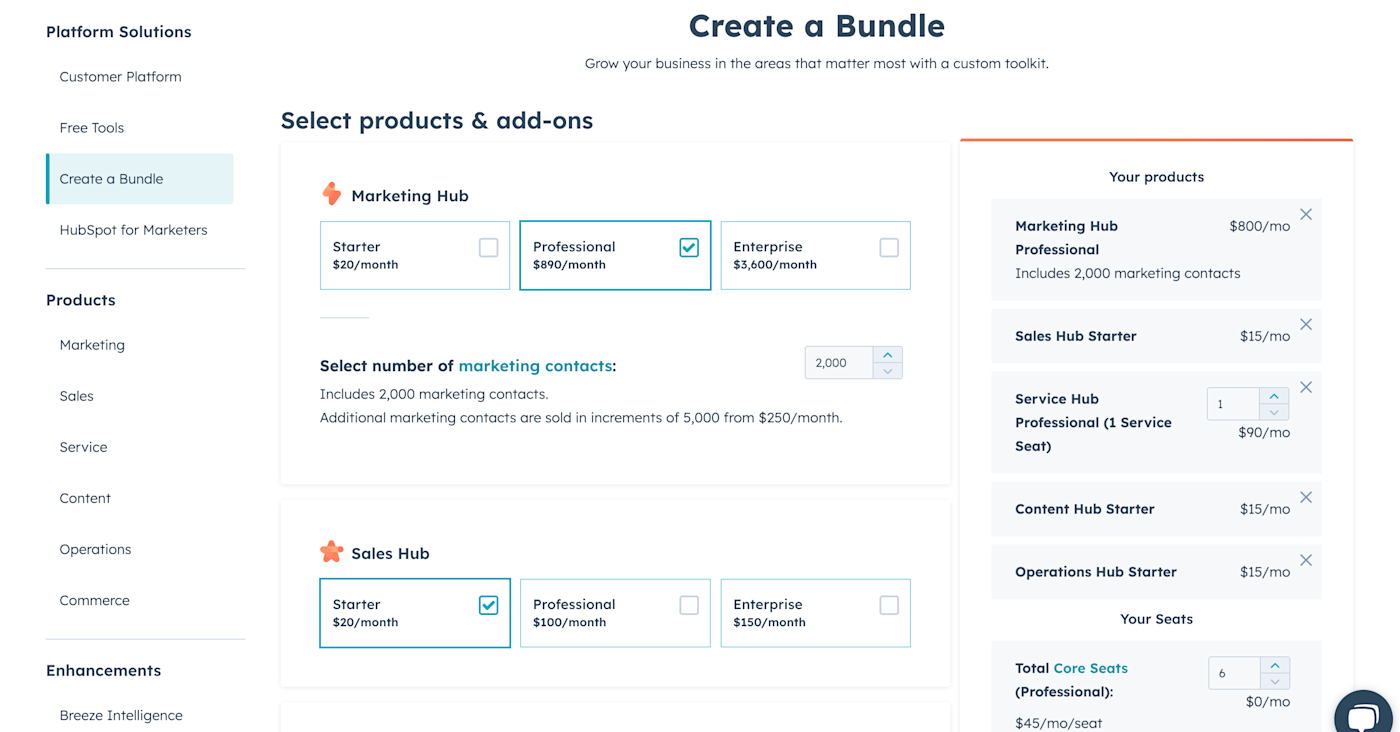Go to Sales under Products
Image resolution: width=1400 pixels, height=732 pixels.
click(x=76, y=396)
